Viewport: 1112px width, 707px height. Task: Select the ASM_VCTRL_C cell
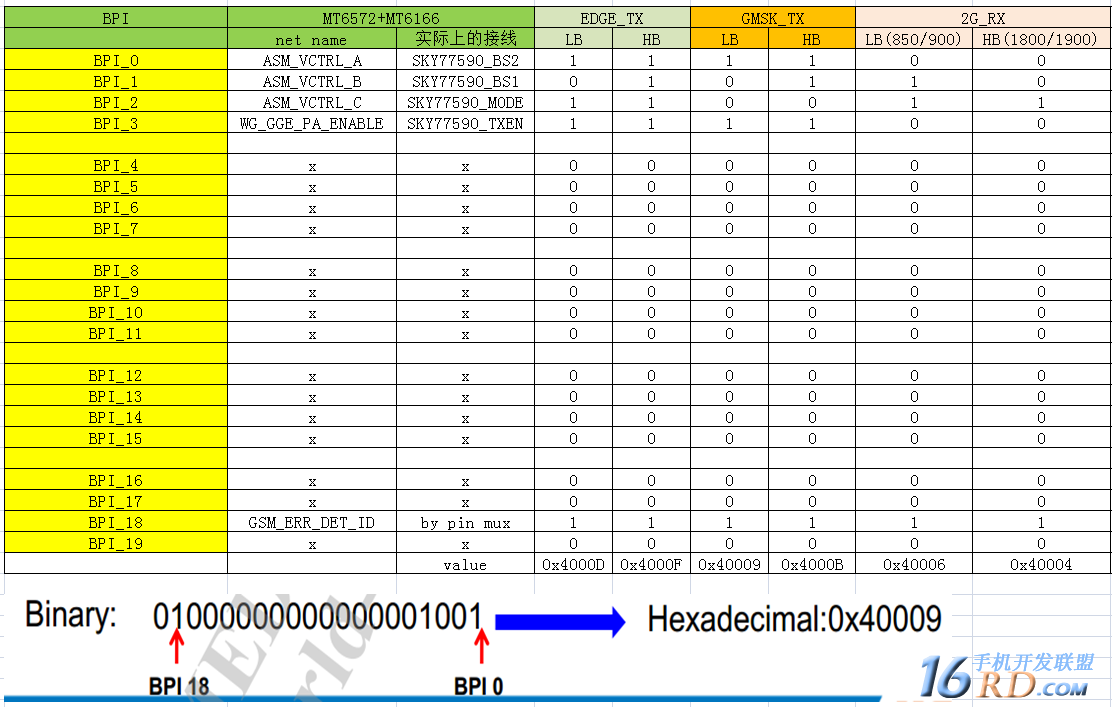point(312,102)
